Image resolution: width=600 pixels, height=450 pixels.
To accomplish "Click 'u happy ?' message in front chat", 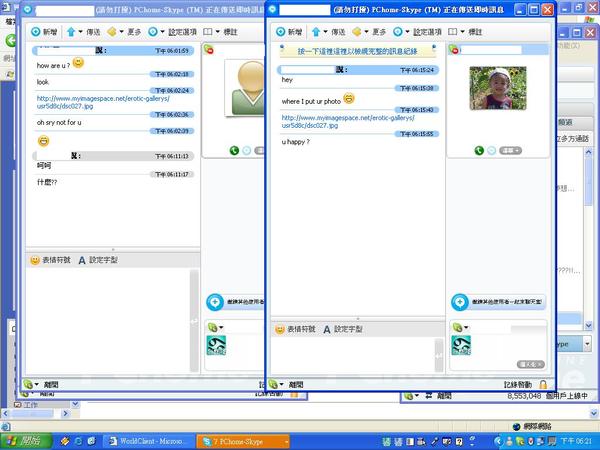I will point(295,142).
